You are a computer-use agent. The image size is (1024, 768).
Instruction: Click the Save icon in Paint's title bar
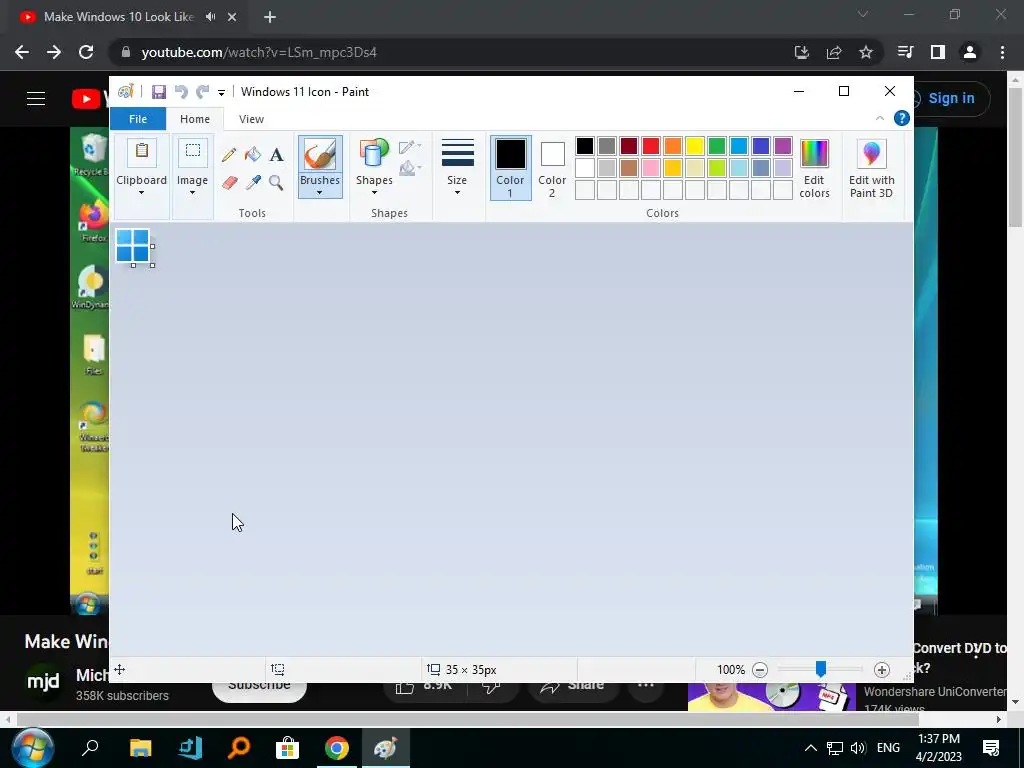tap(159, 92)
